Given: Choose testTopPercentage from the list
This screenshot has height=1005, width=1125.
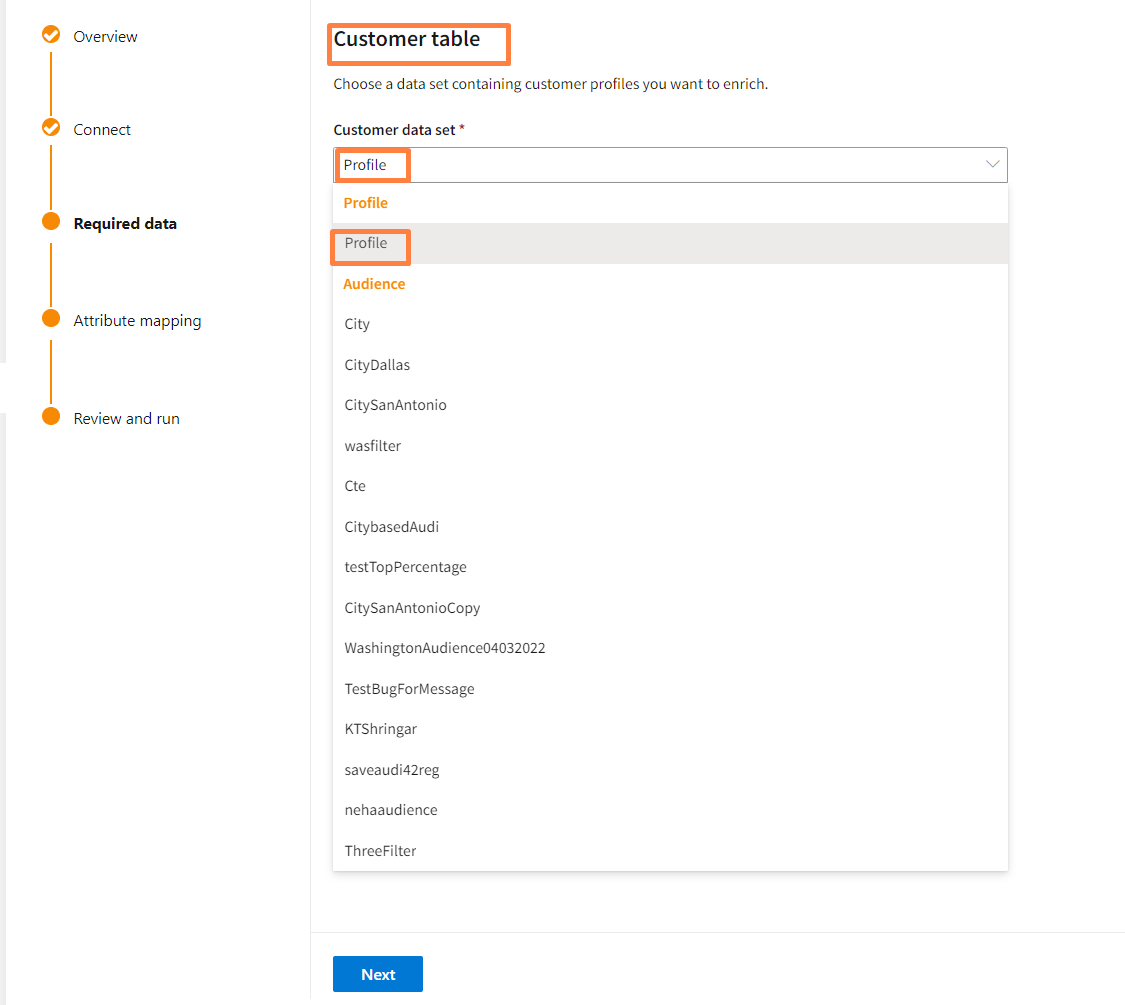Looking at the screenshot, I should click(x=405, y=567).
